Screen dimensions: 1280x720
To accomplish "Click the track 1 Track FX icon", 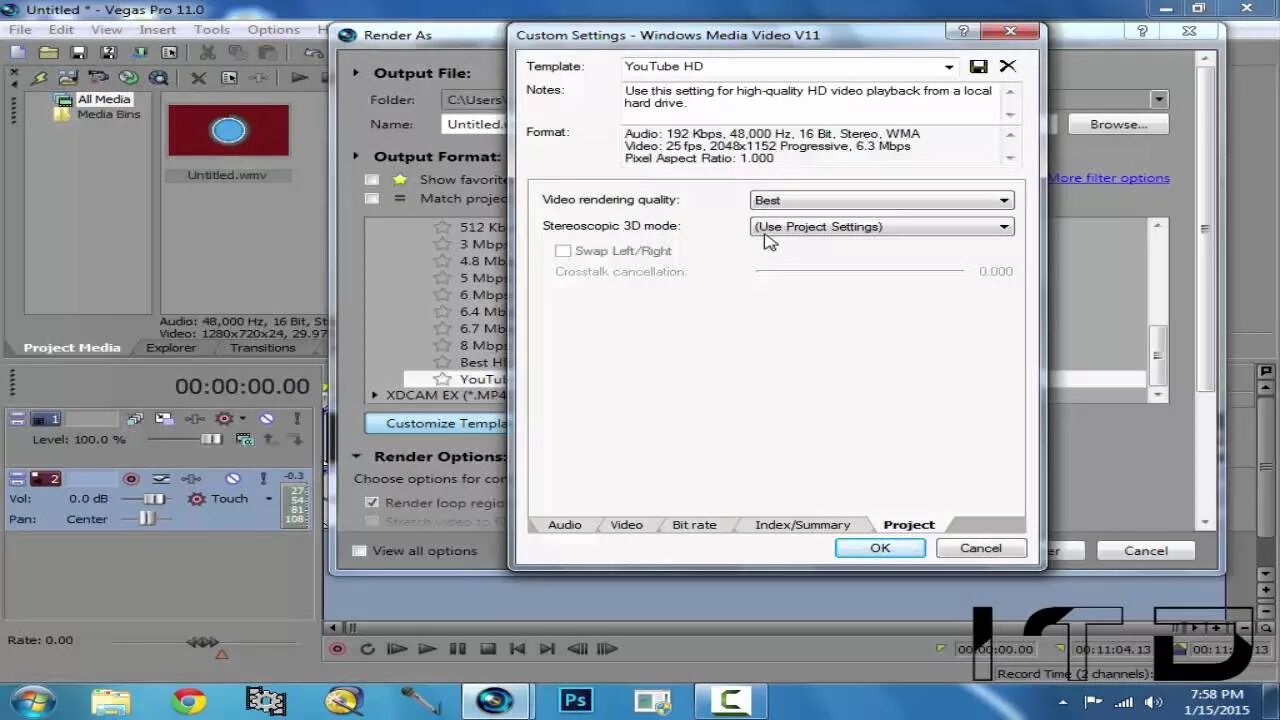I will 195,419.
